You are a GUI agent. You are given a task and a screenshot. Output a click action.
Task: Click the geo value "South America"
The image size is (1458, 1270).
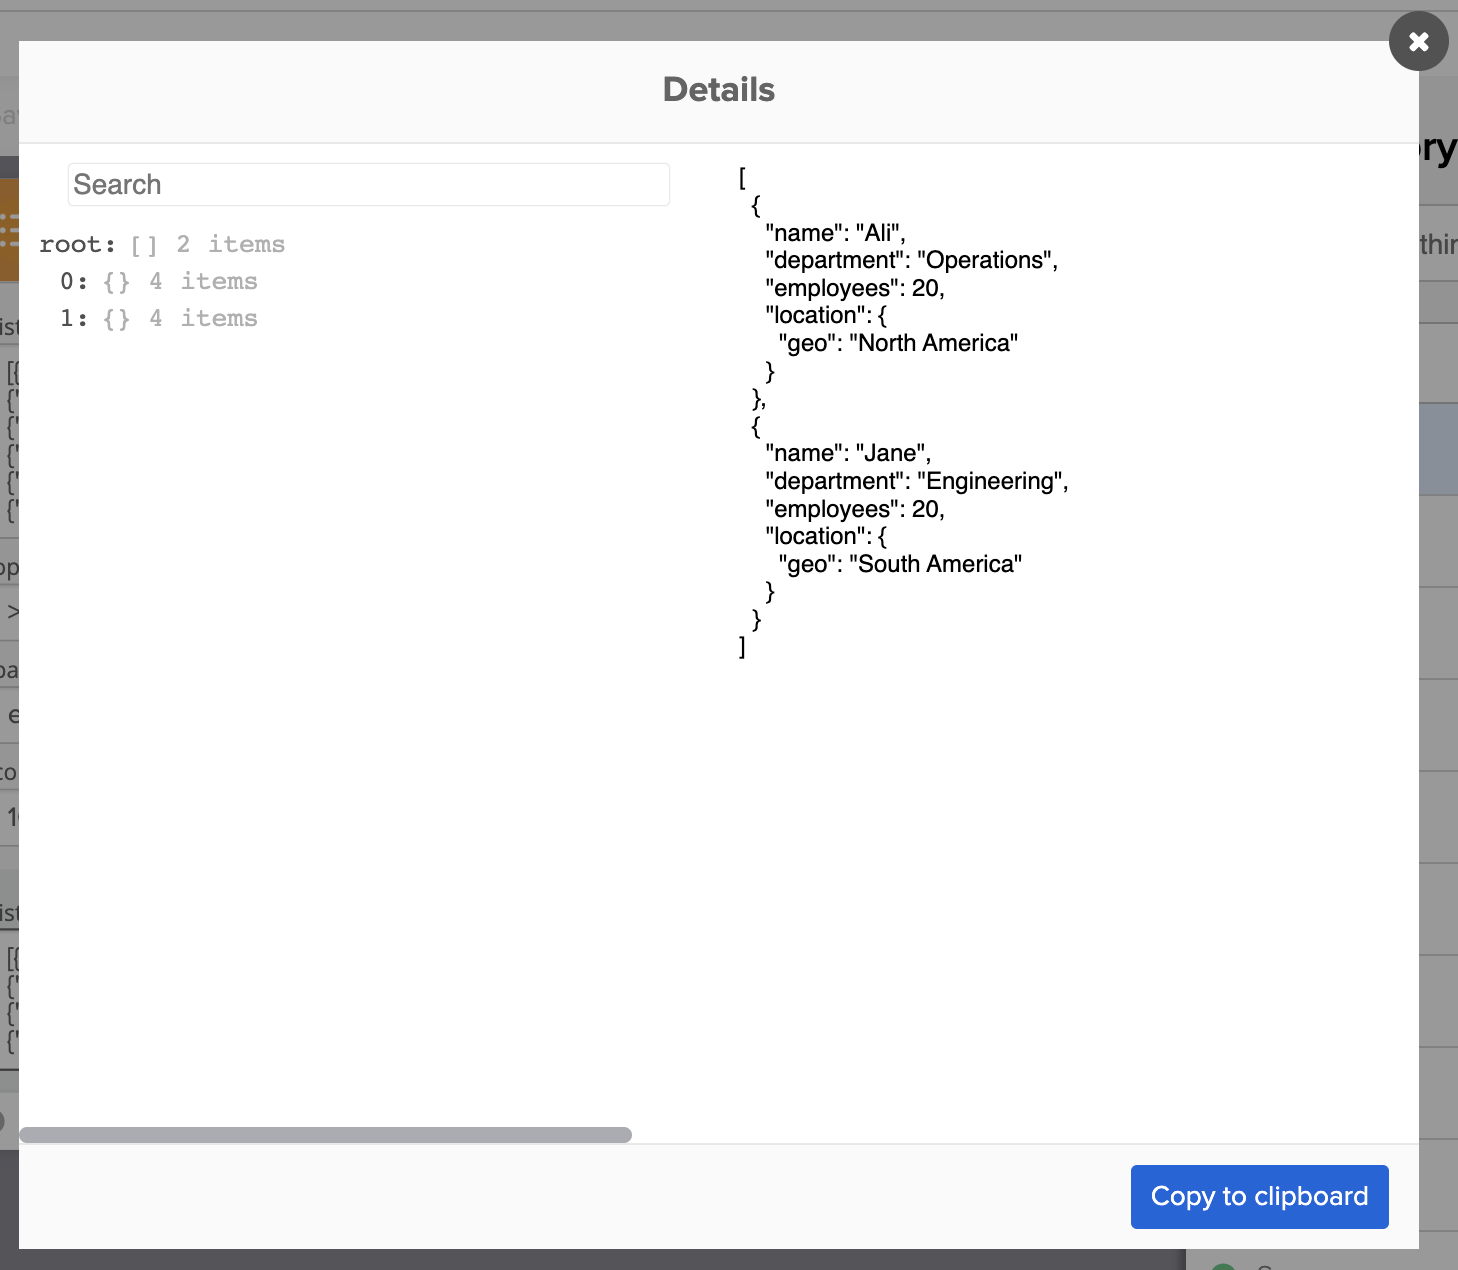coord(935,563)
